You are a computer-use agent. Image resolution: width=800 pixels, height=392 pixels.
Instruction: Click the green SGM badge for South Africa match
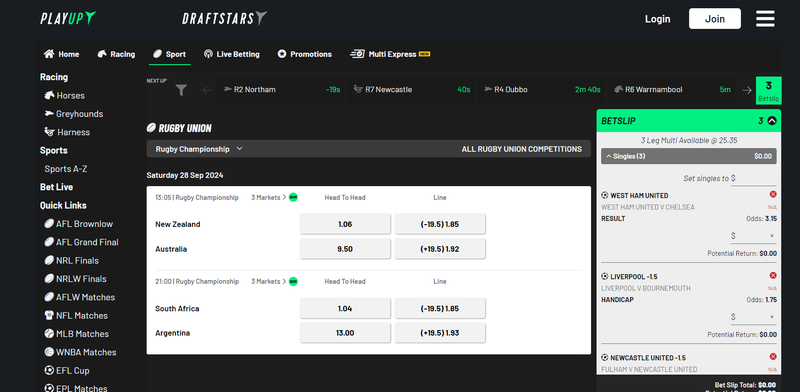tap(293, 281)
